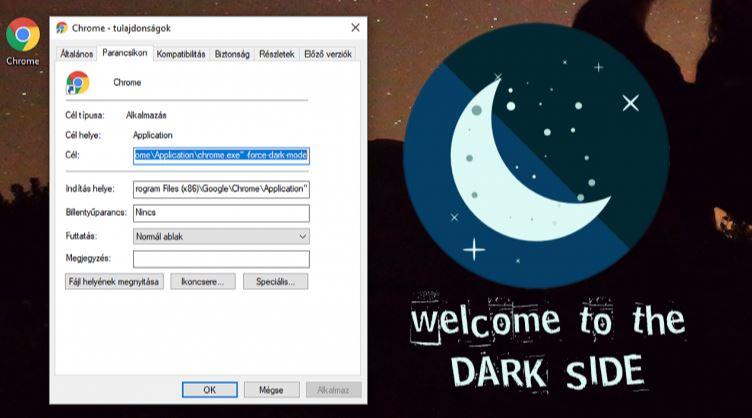
Task: Switch to the Részletek tab
Action: tap(277, 54)
